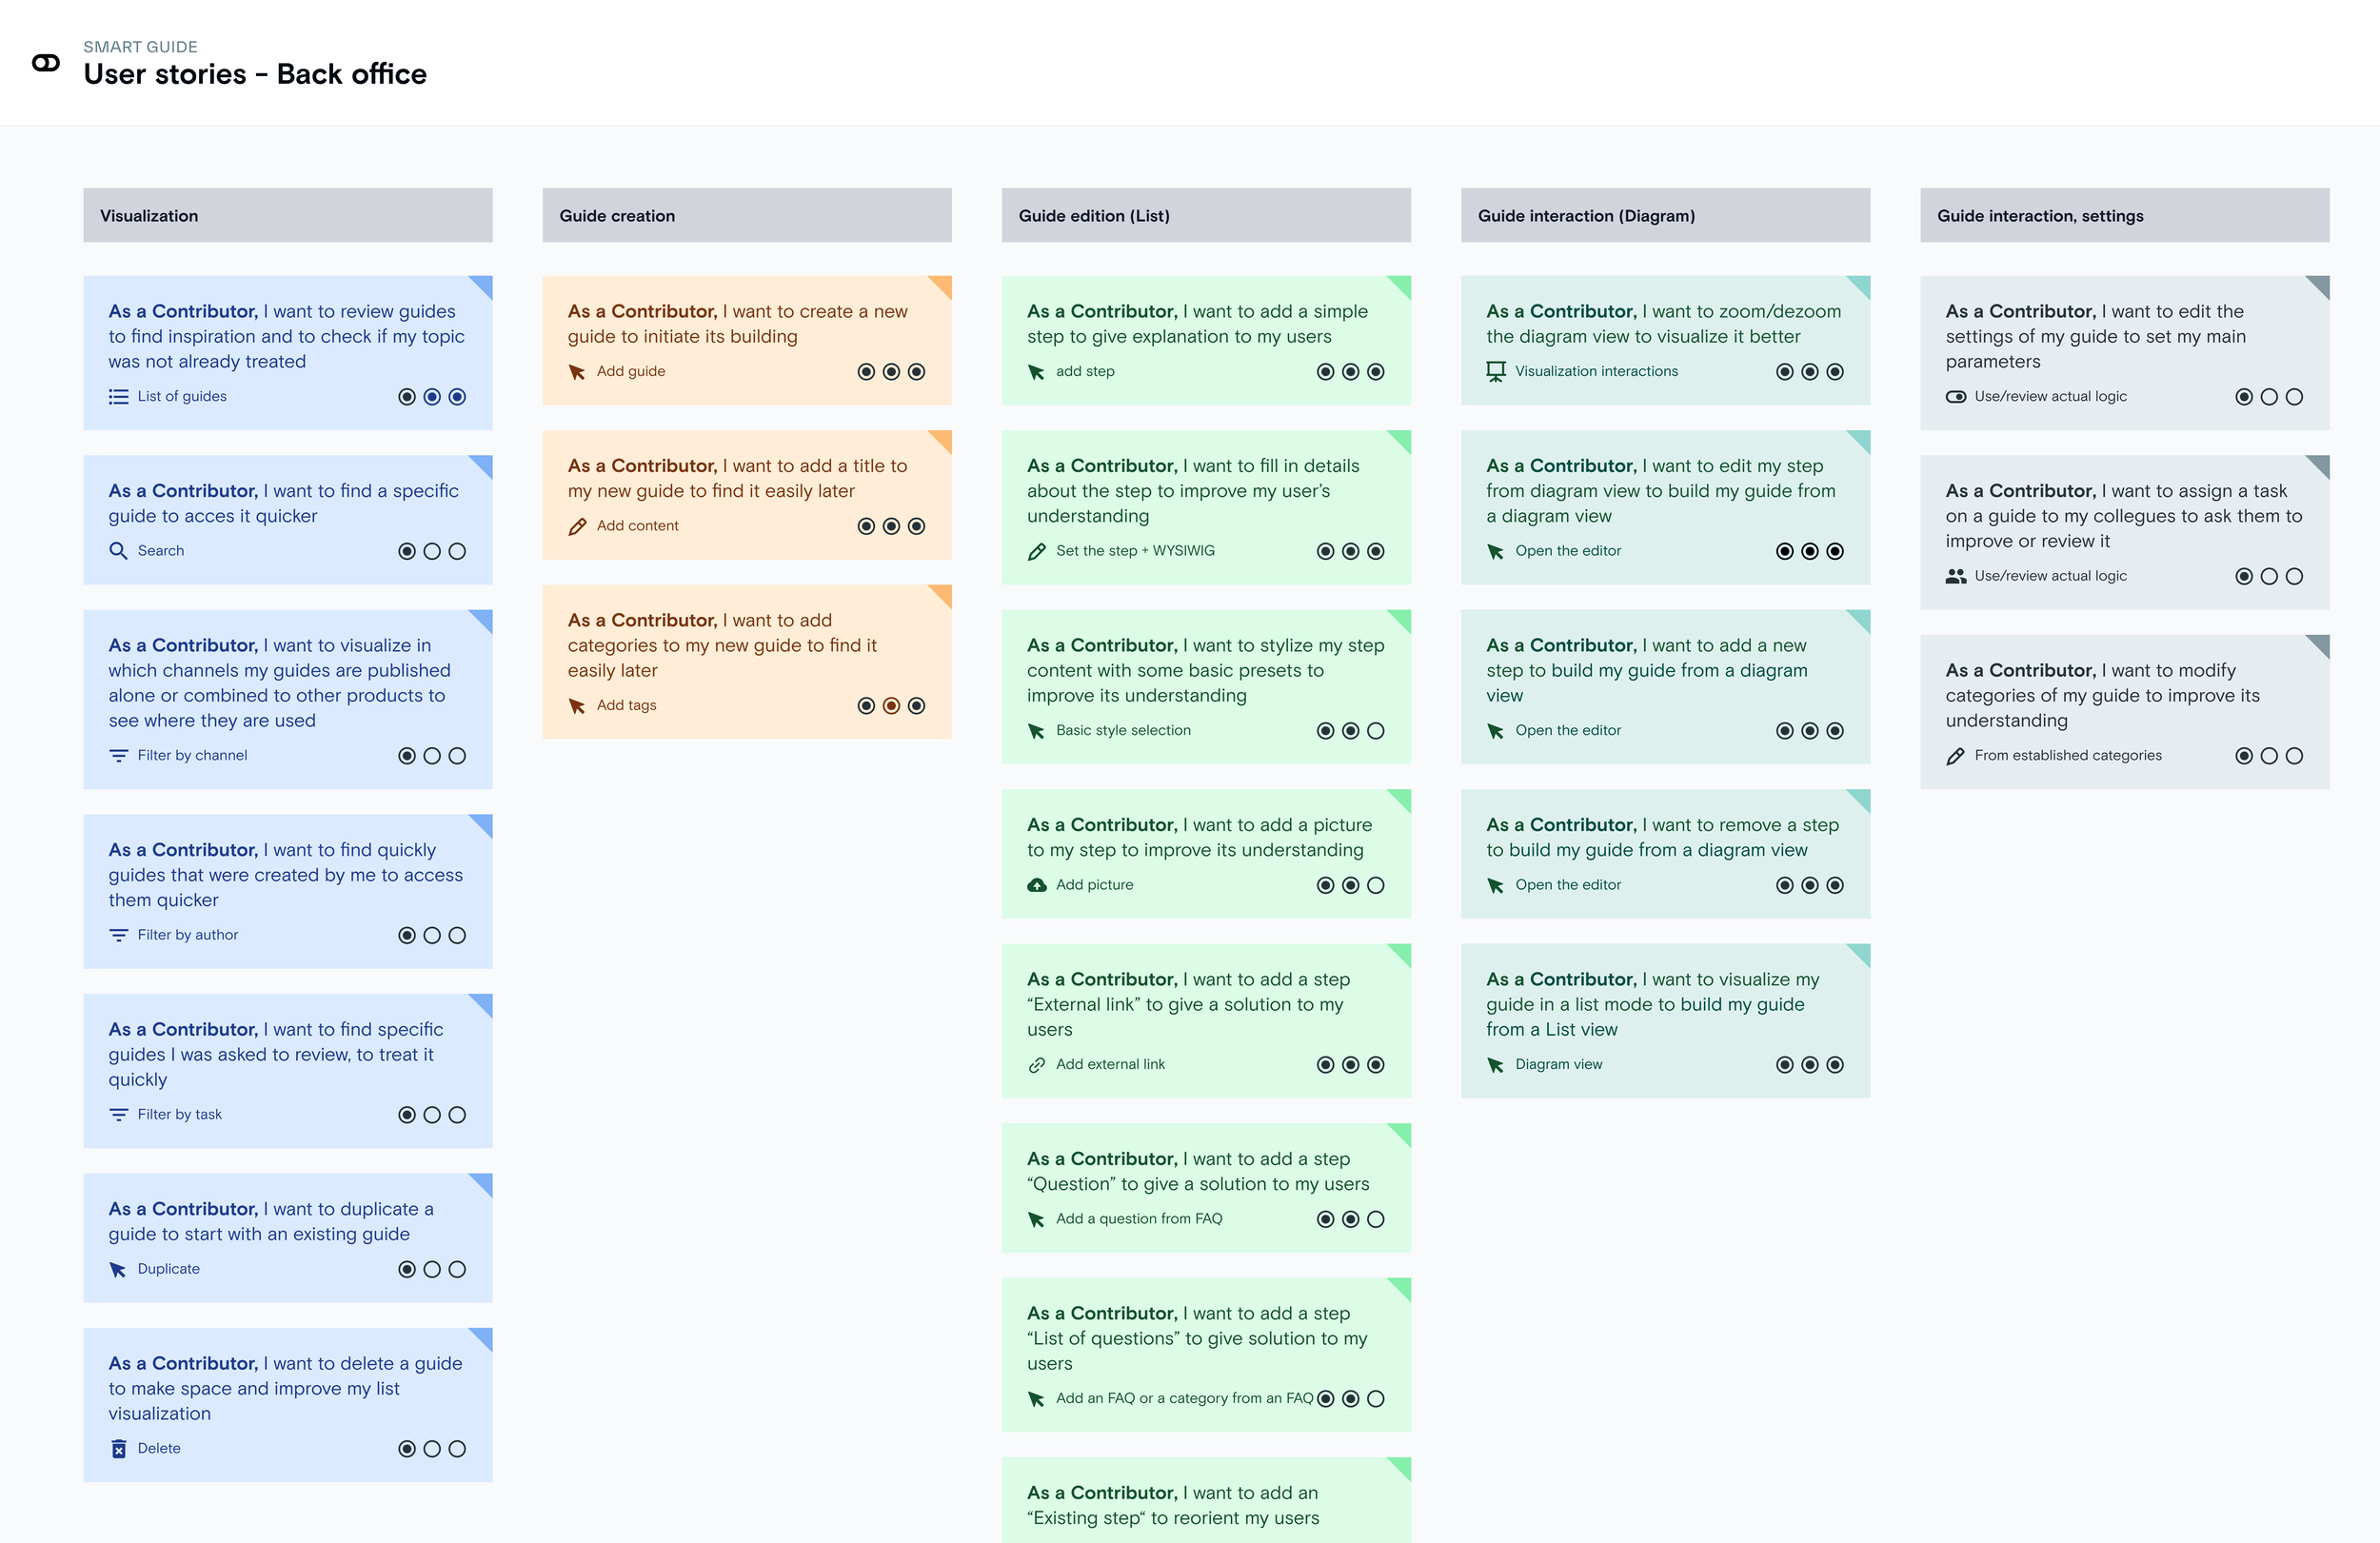Select third radio dot on Search card
This screenshot has width=2380, height=1543.
tap(457, 551)
